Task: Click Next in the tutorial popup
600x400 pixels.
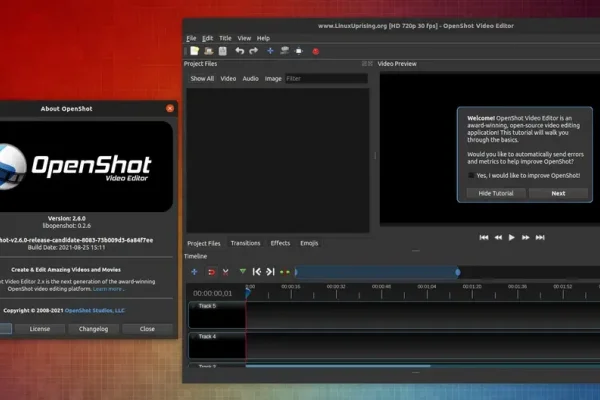Action: [x=558, y=193]
